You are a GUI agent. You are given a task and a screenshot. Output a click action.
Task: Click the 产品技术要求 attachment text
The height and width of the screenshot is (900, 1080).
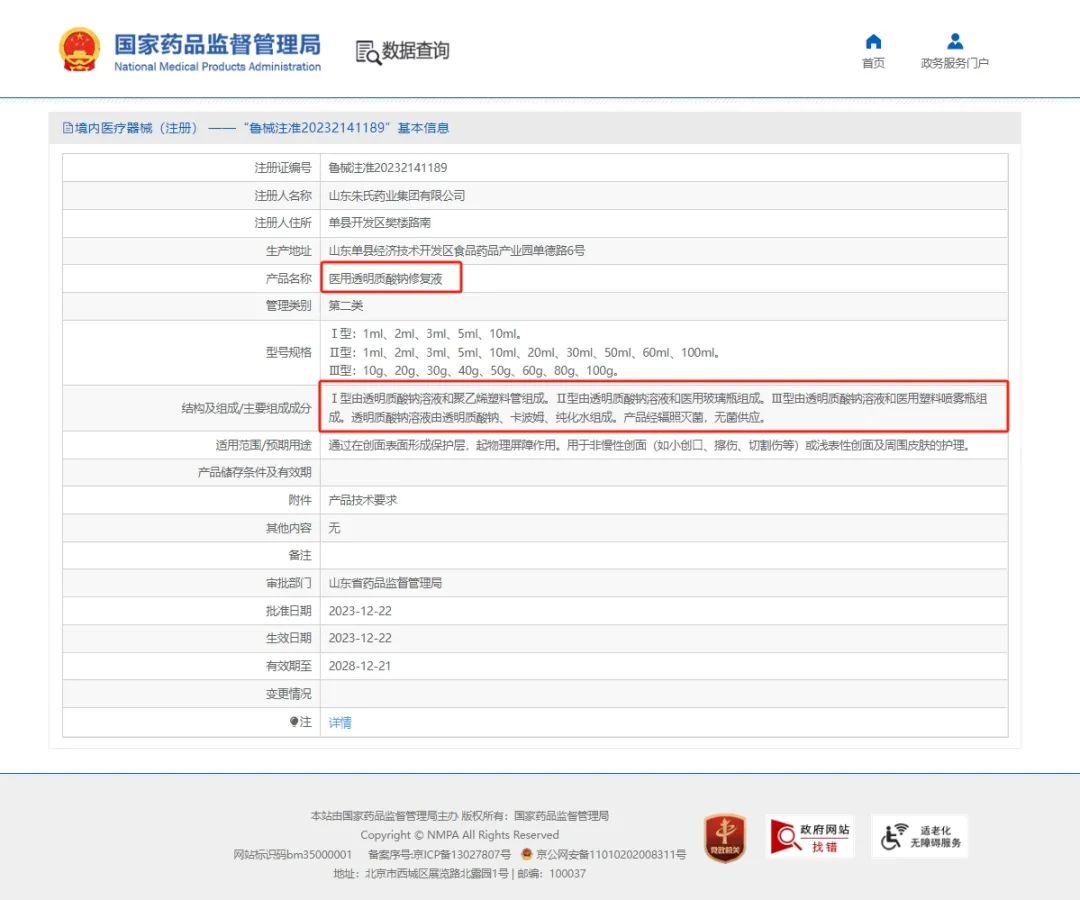[x=363, y=500]
